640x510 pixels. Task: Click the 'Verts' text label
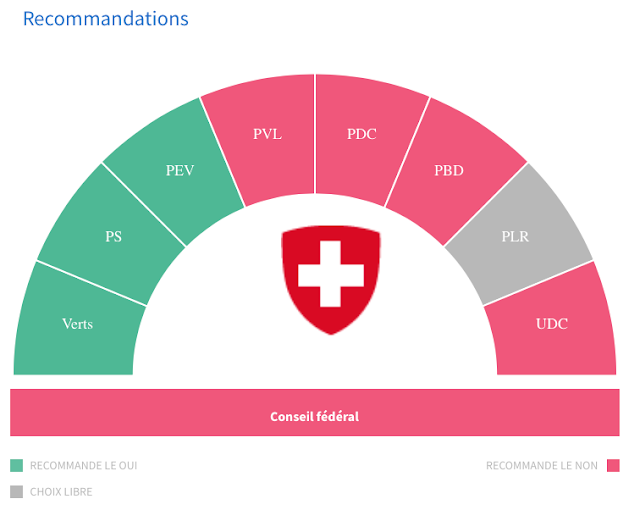[x=77, y=324]
